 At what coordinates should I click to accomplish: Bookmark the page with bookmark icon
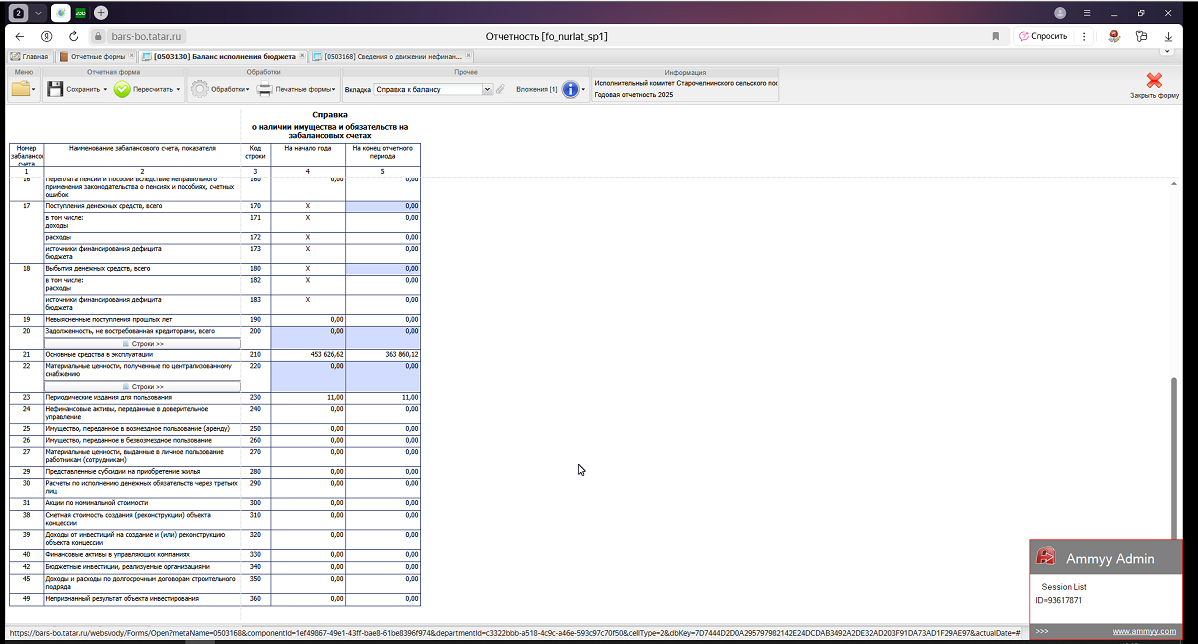pyautogui.click(x=996, y=36)
